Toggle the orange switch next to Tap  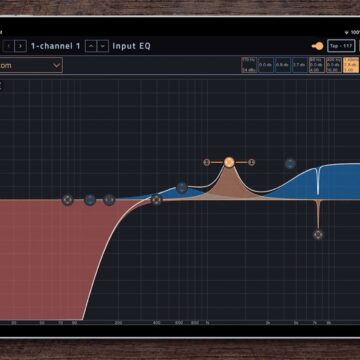click(x=318, y=46)
